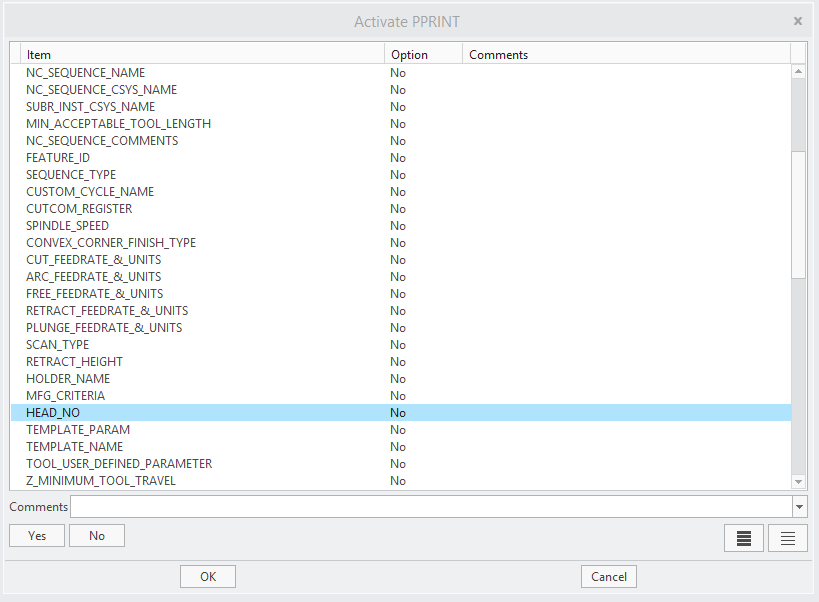Confirm settings with OK
819x602 pixels.
207,576
